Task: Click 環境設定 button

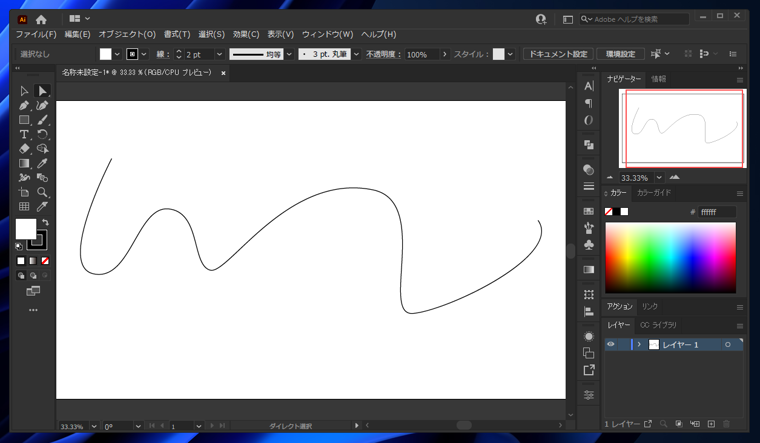Action: [x=620, y=54]
